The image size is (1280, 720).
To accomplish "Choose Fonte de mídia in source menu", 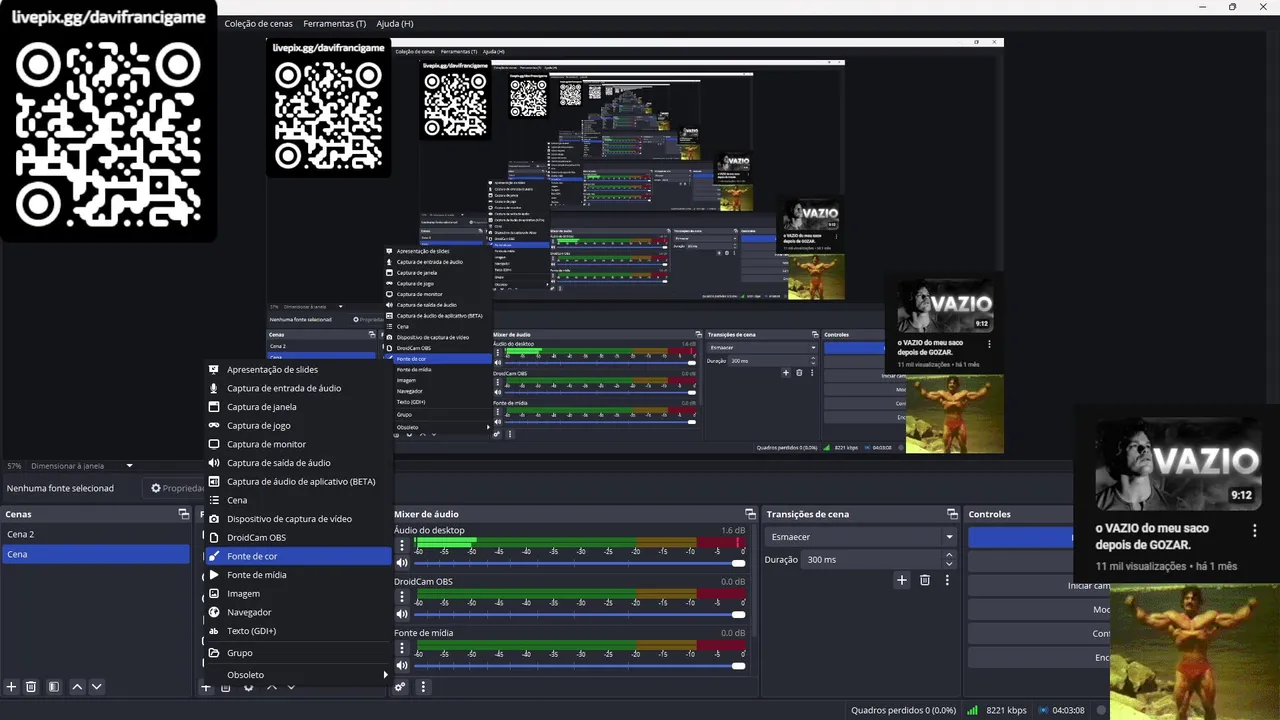I will (x=298, y=575).
